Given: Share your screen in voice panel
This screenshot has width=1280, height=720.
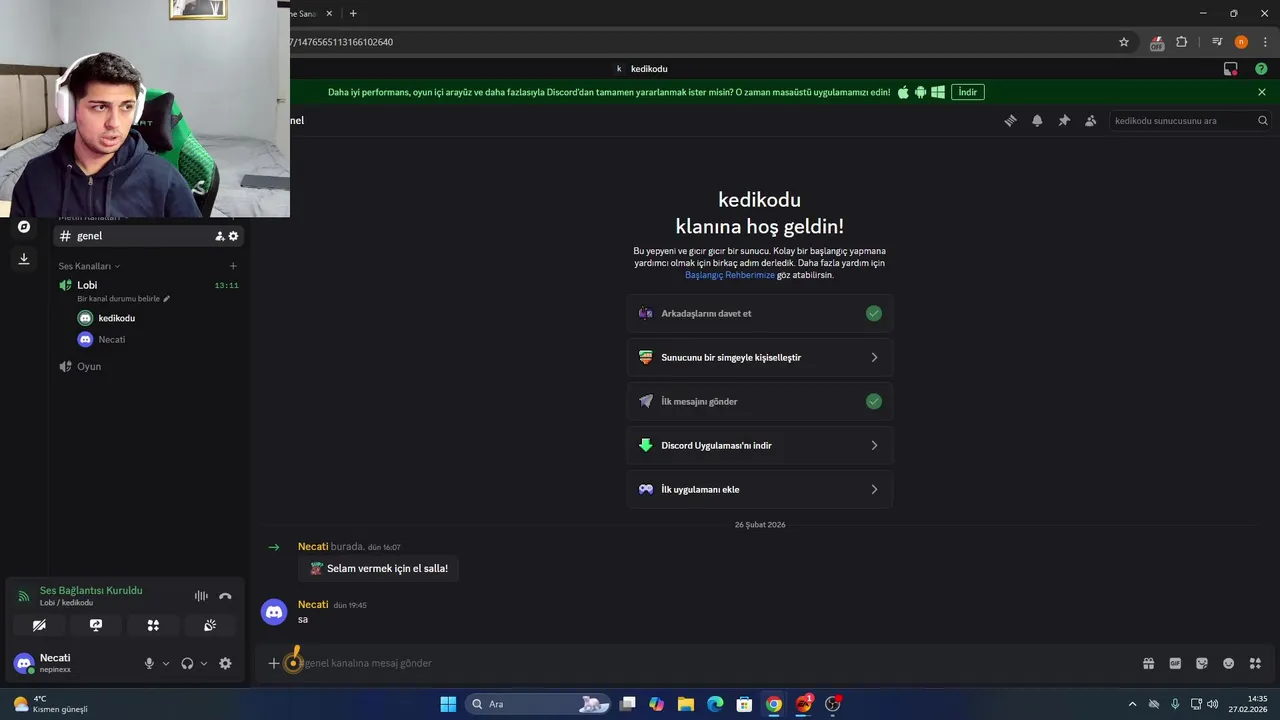Looking at the screenshot, I should click(x=96, y=625).
